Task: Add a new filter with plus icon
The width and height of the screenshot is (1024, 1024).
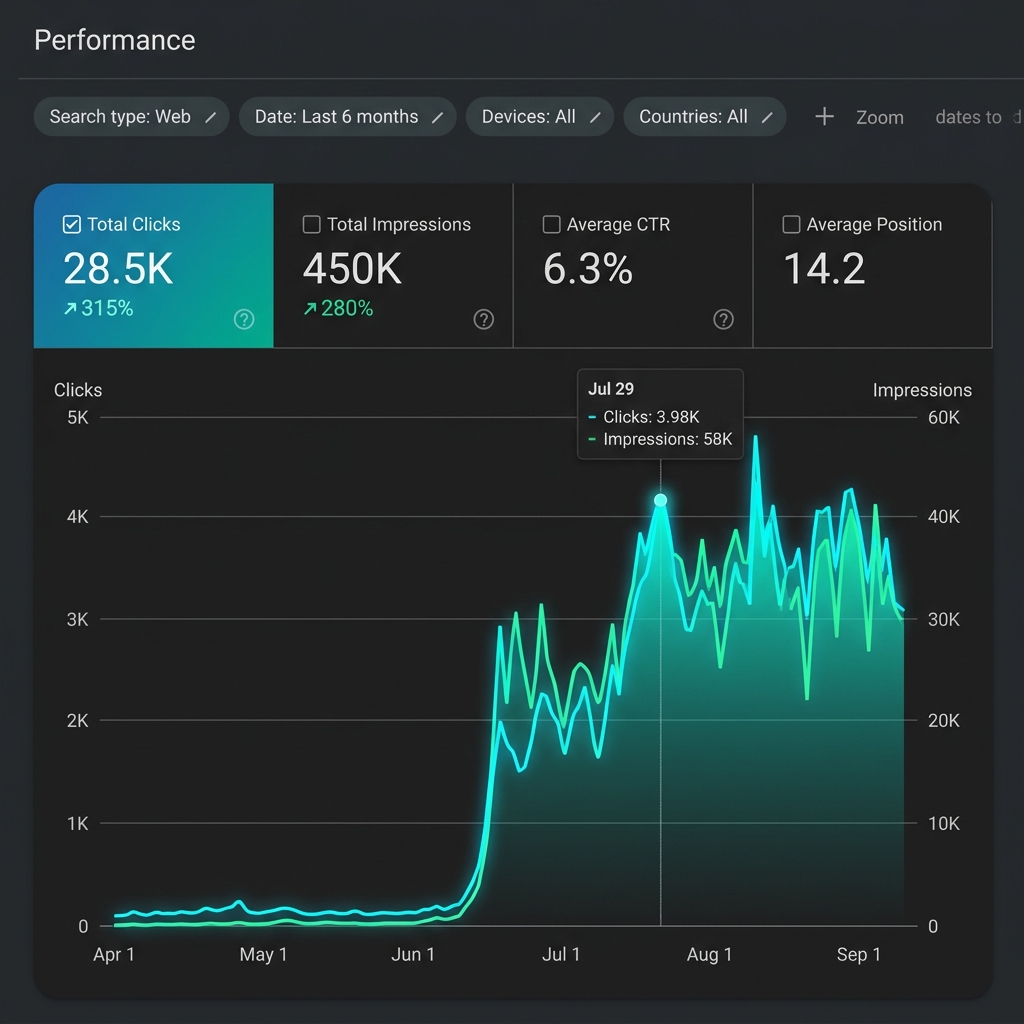Action: pyautogui.click(x=824, y=117)
